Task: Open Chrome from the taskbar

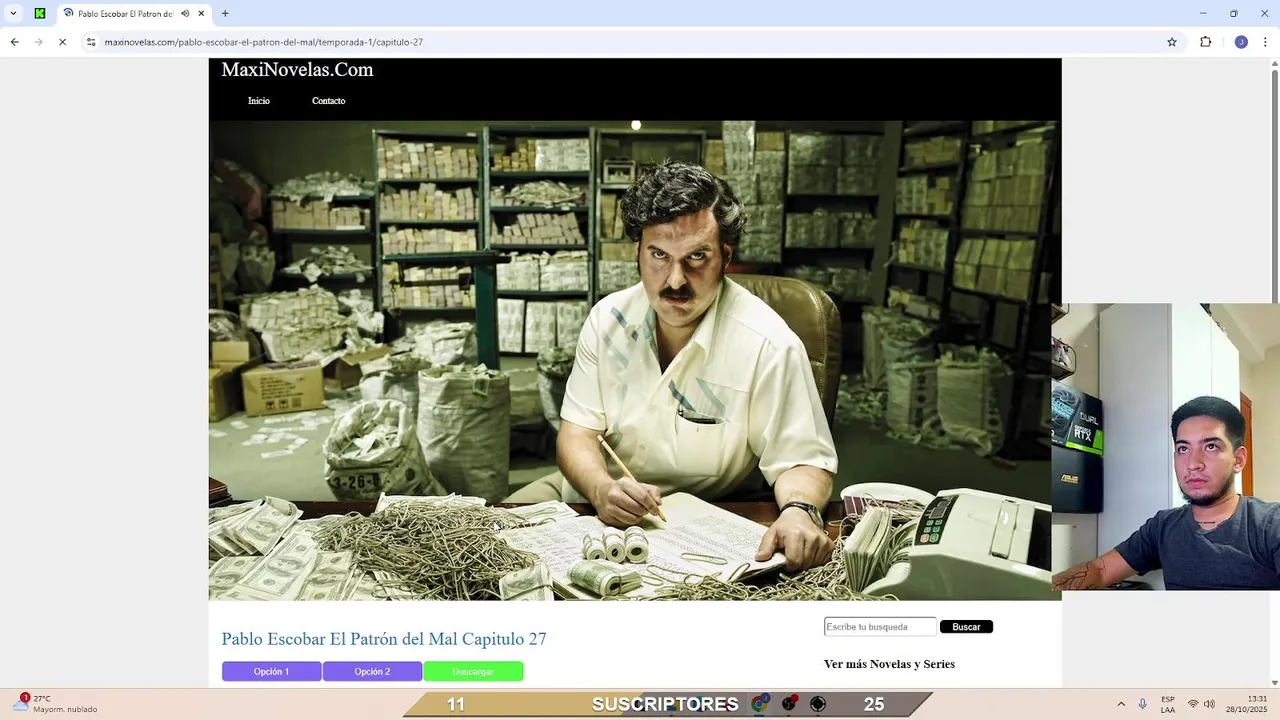Action: (x=760, y=704)
